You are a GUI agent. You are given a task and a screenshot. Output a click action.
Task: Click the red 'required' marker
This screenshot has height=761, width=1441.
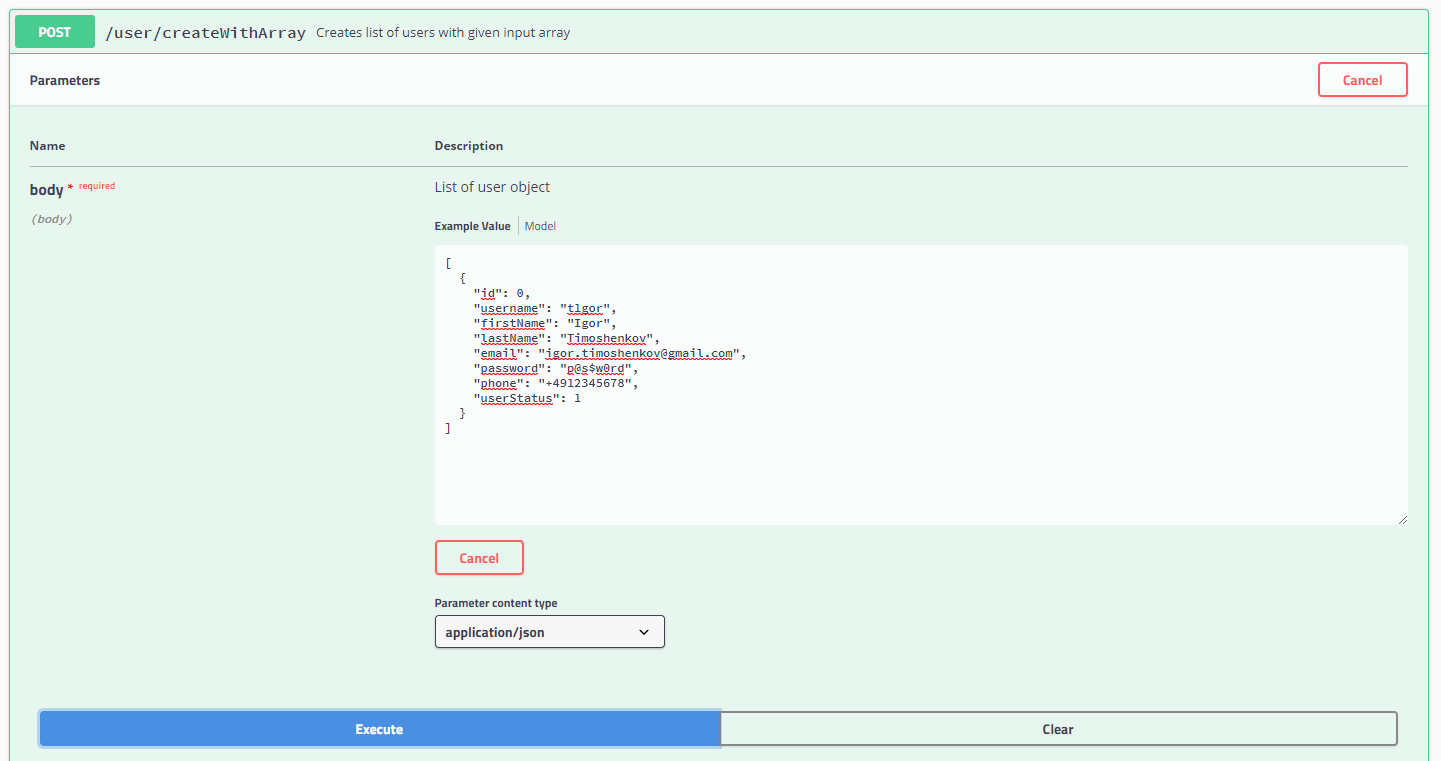[97, 186]
